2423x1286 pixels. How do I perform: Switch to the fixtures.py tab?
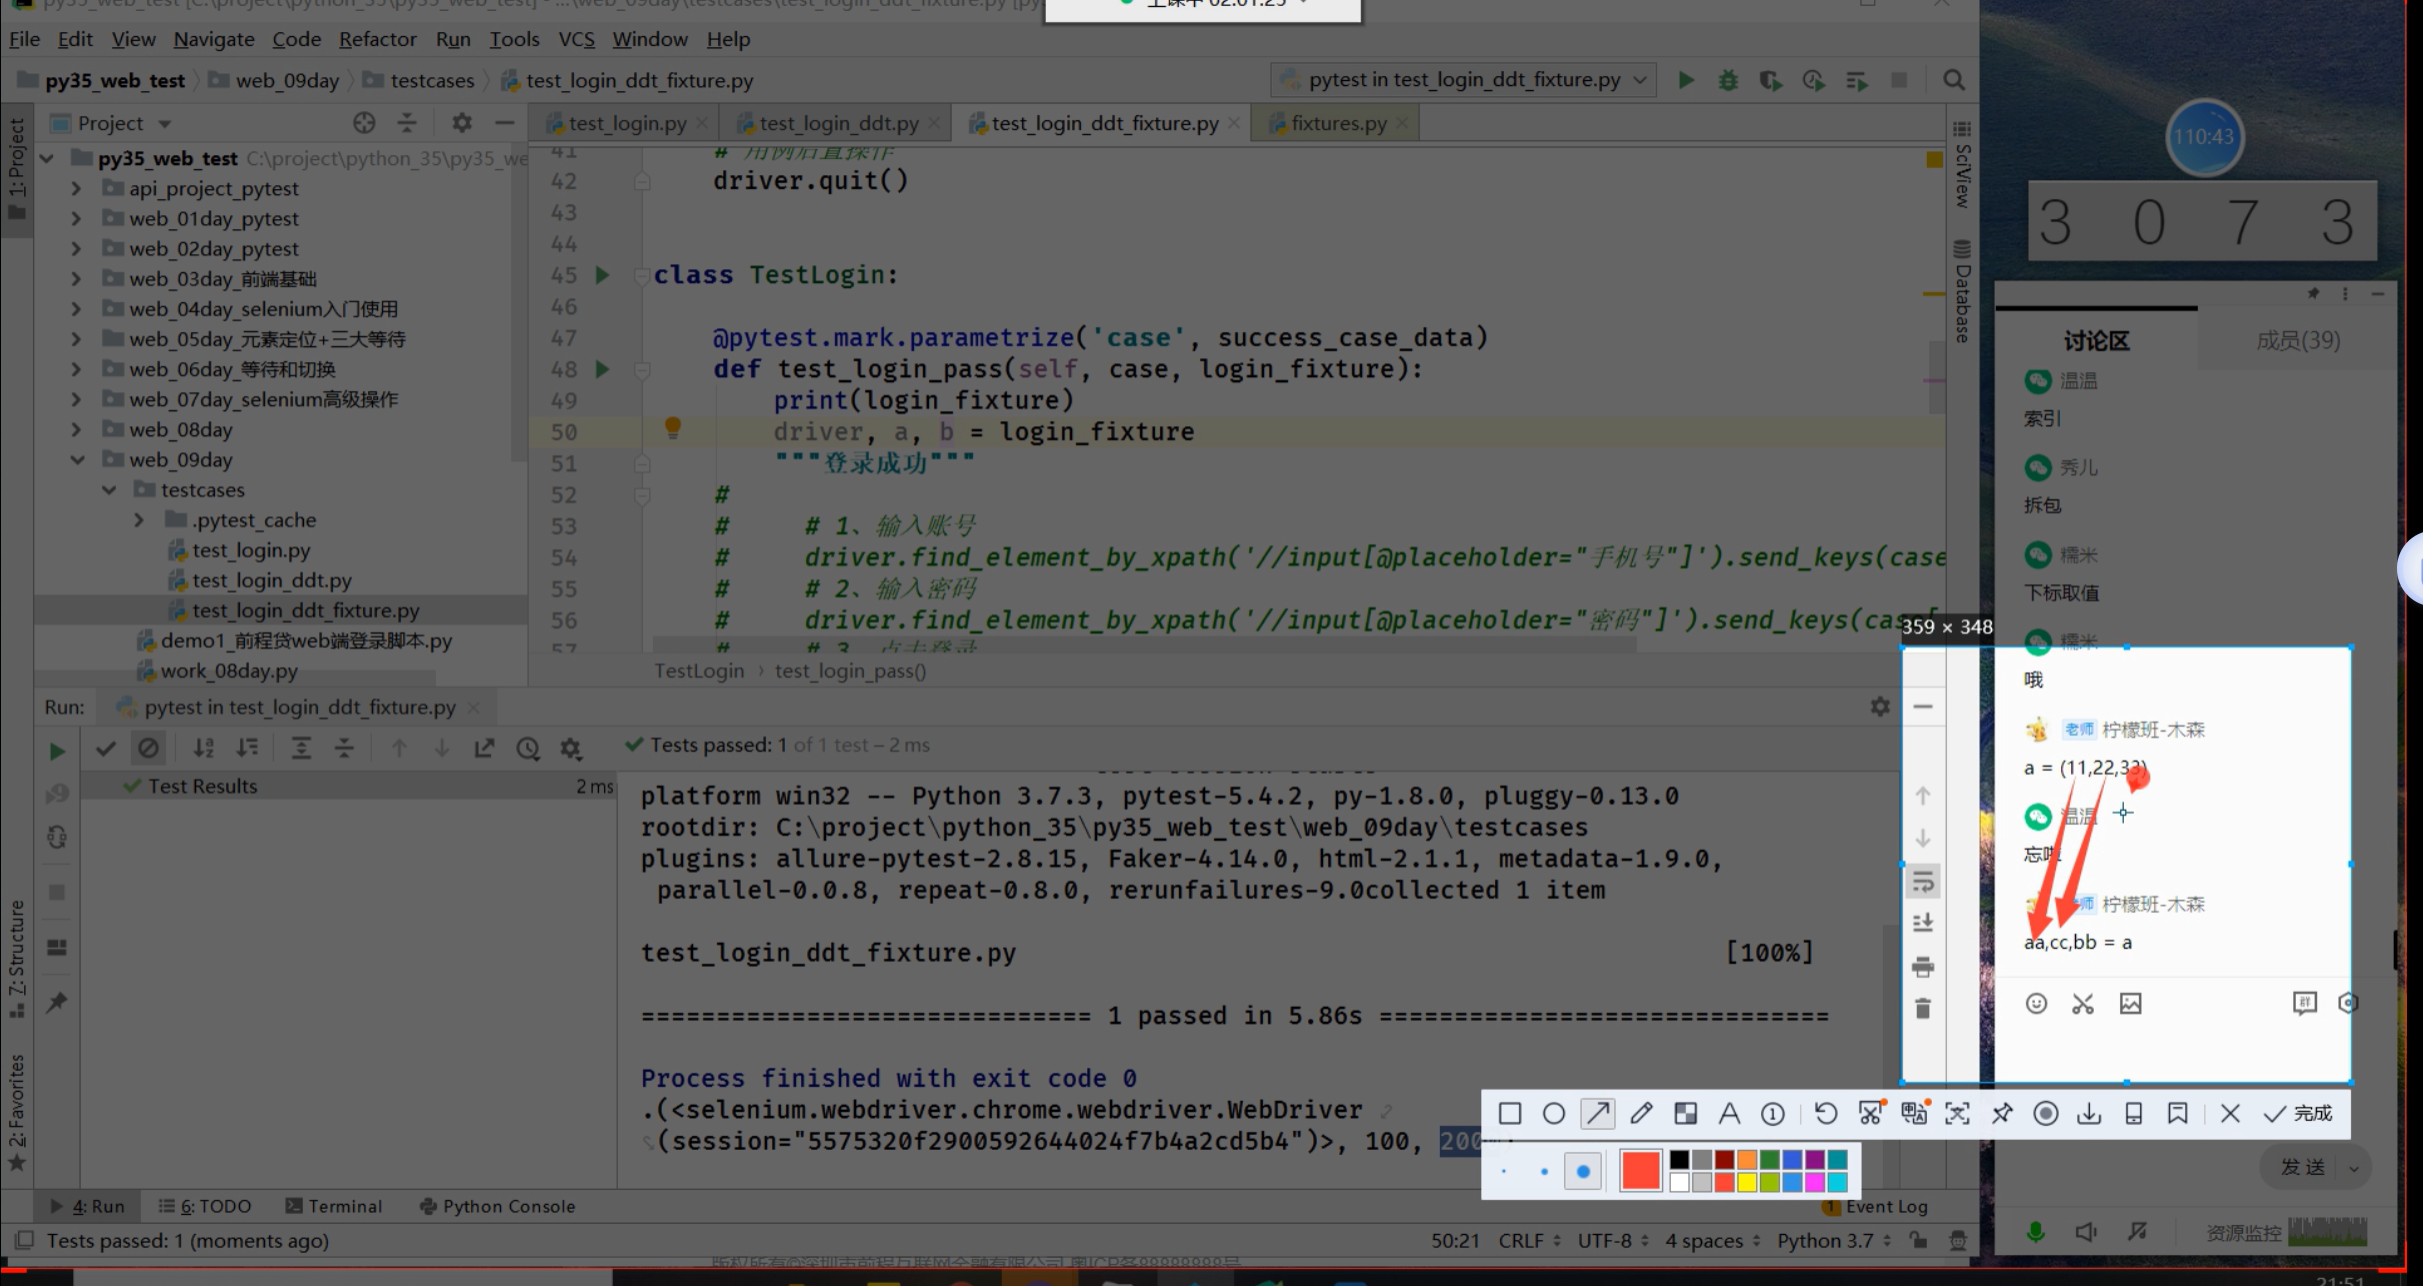1337,123
